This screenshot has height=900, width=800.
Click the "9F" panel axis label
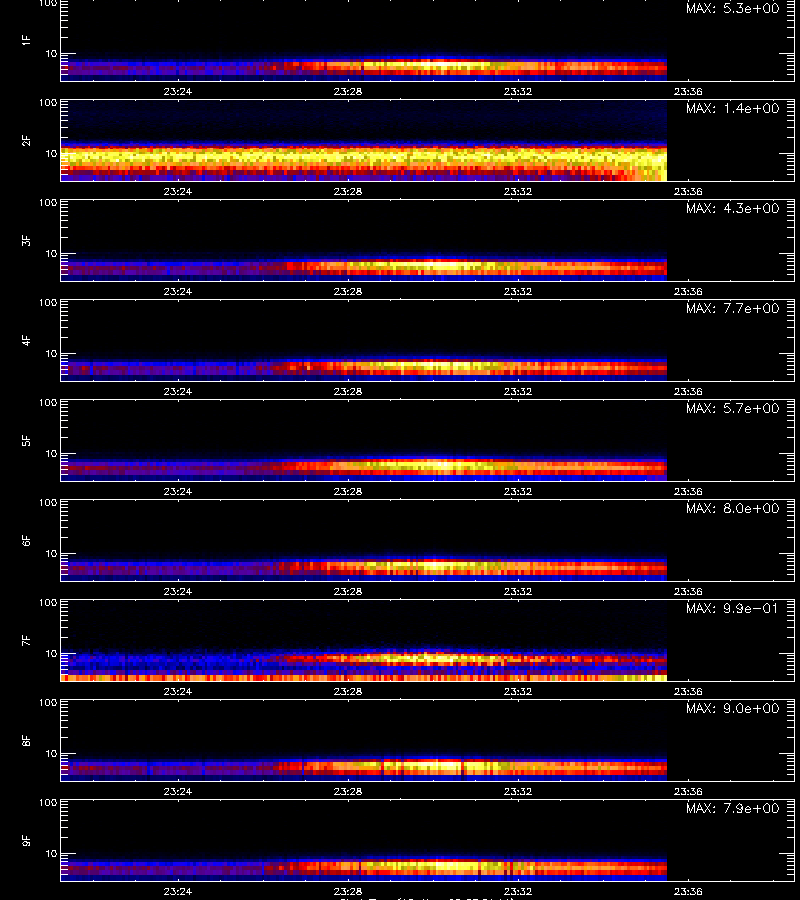[x=26, y=840]
